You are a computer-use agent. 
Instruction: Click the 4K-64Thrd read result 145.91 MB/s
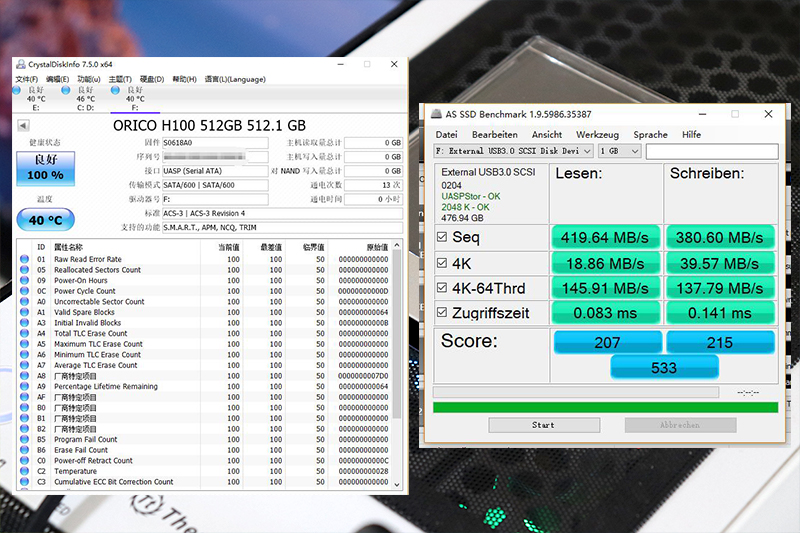tap(605, 288)
